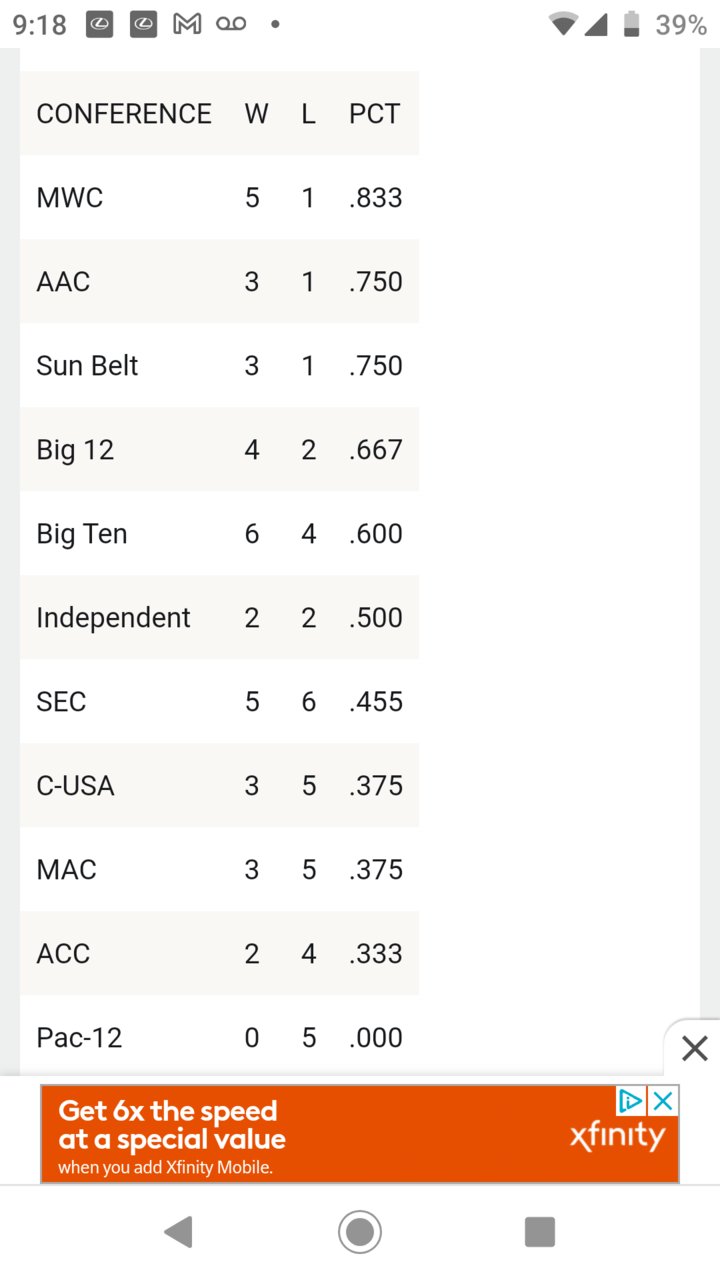Sort by CONFERENCE column header
Screen dimensions: 720x1280
[124, 114]
